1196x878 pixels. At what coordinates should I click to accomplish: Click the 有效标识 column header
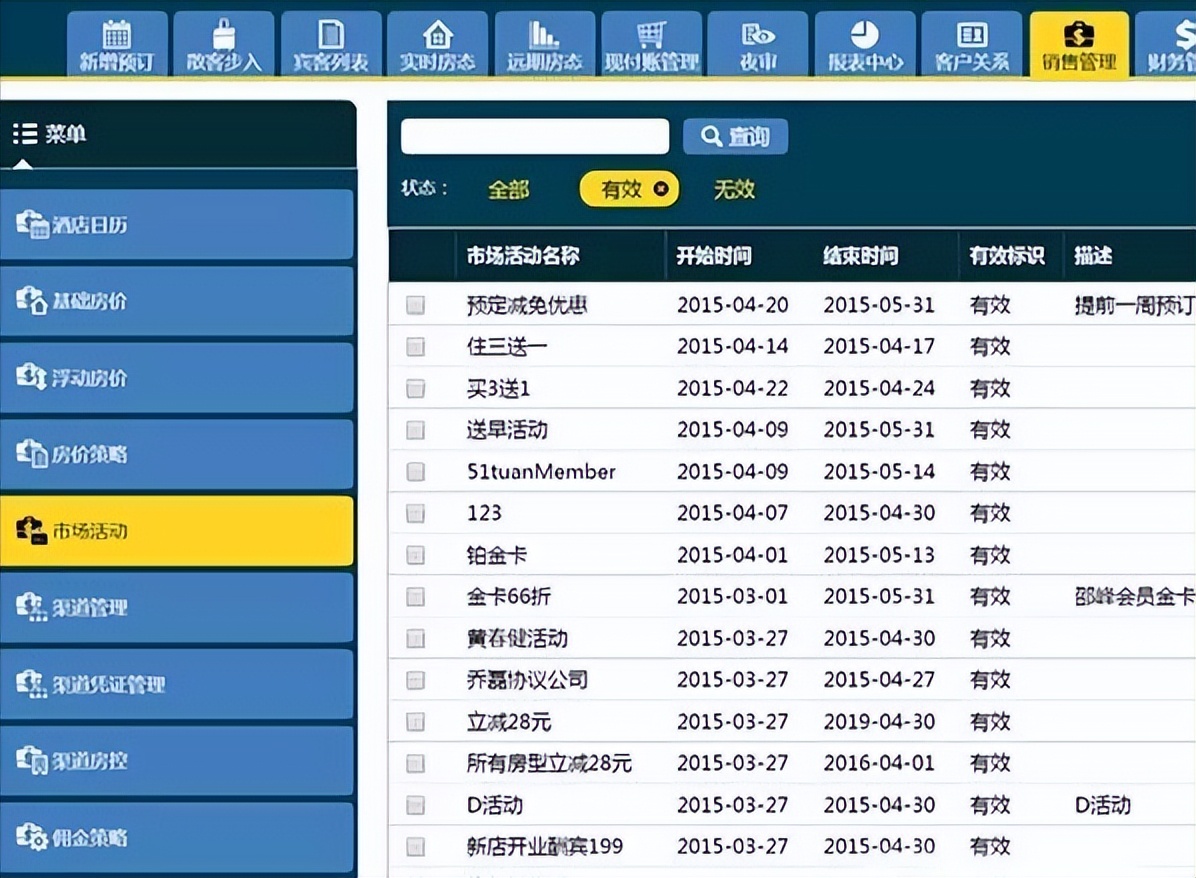click(1007, 256)
